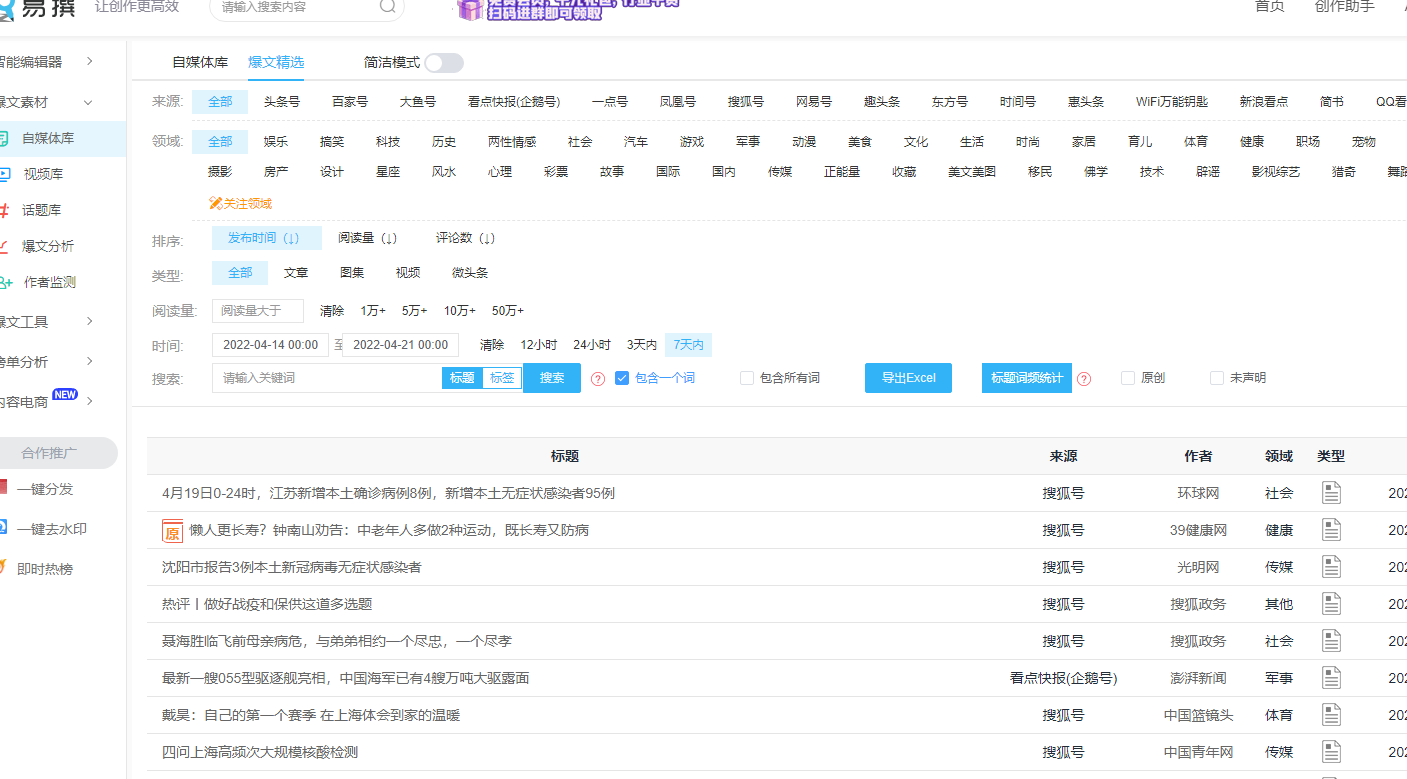Screen dimensions: 1407x779
Task: Uncheck 包含一个词 checkbox
Action: coord(622,378)
